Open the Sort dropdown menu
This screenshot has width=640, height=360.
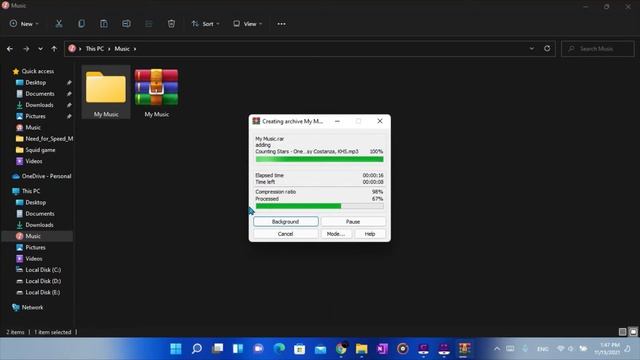point(206,24)
